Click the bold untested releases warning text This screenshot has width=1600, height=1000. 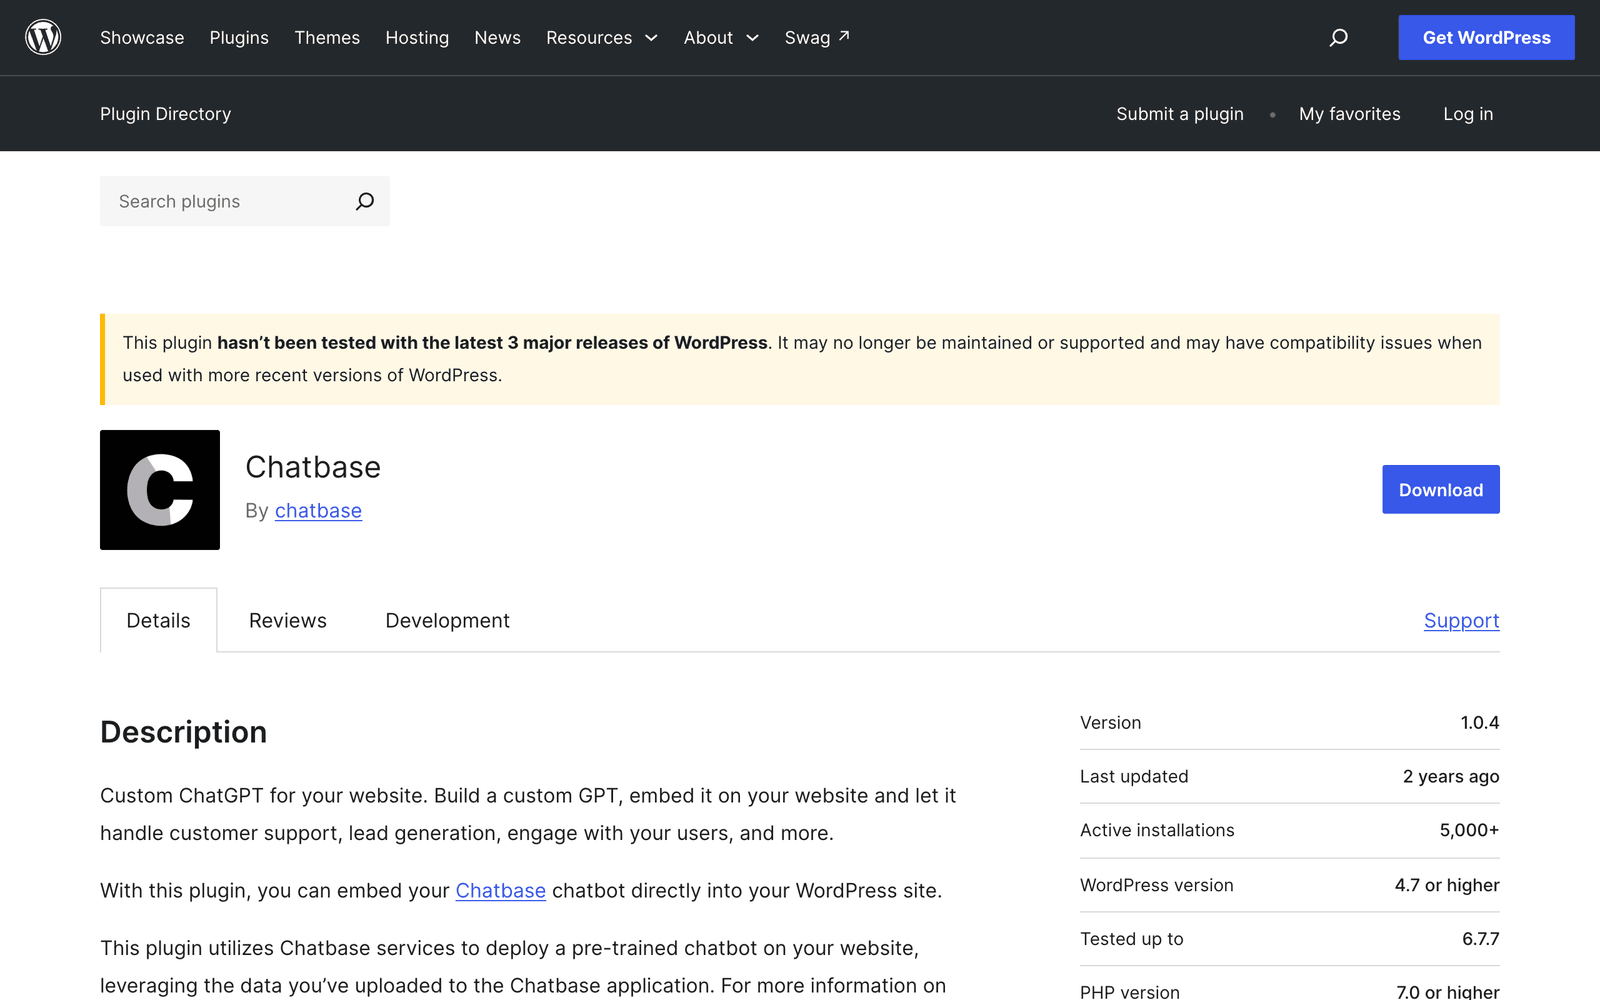492,342
